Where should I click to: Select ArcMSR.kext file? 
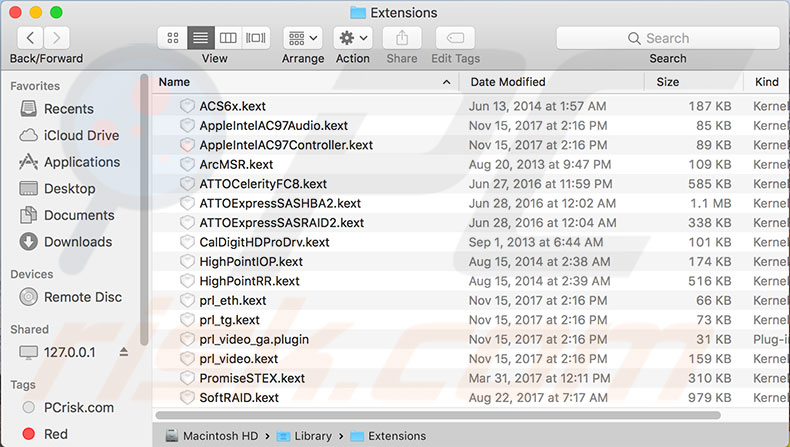[x=236, y=164]
